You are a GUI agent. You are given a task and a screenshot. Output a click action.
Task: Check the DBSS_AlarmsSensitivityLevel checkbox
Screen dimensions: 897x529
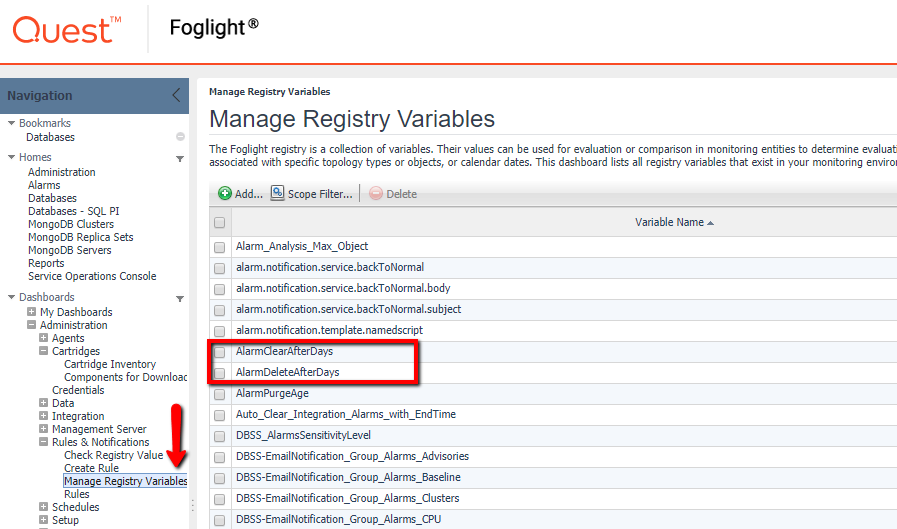pos(219,436)
